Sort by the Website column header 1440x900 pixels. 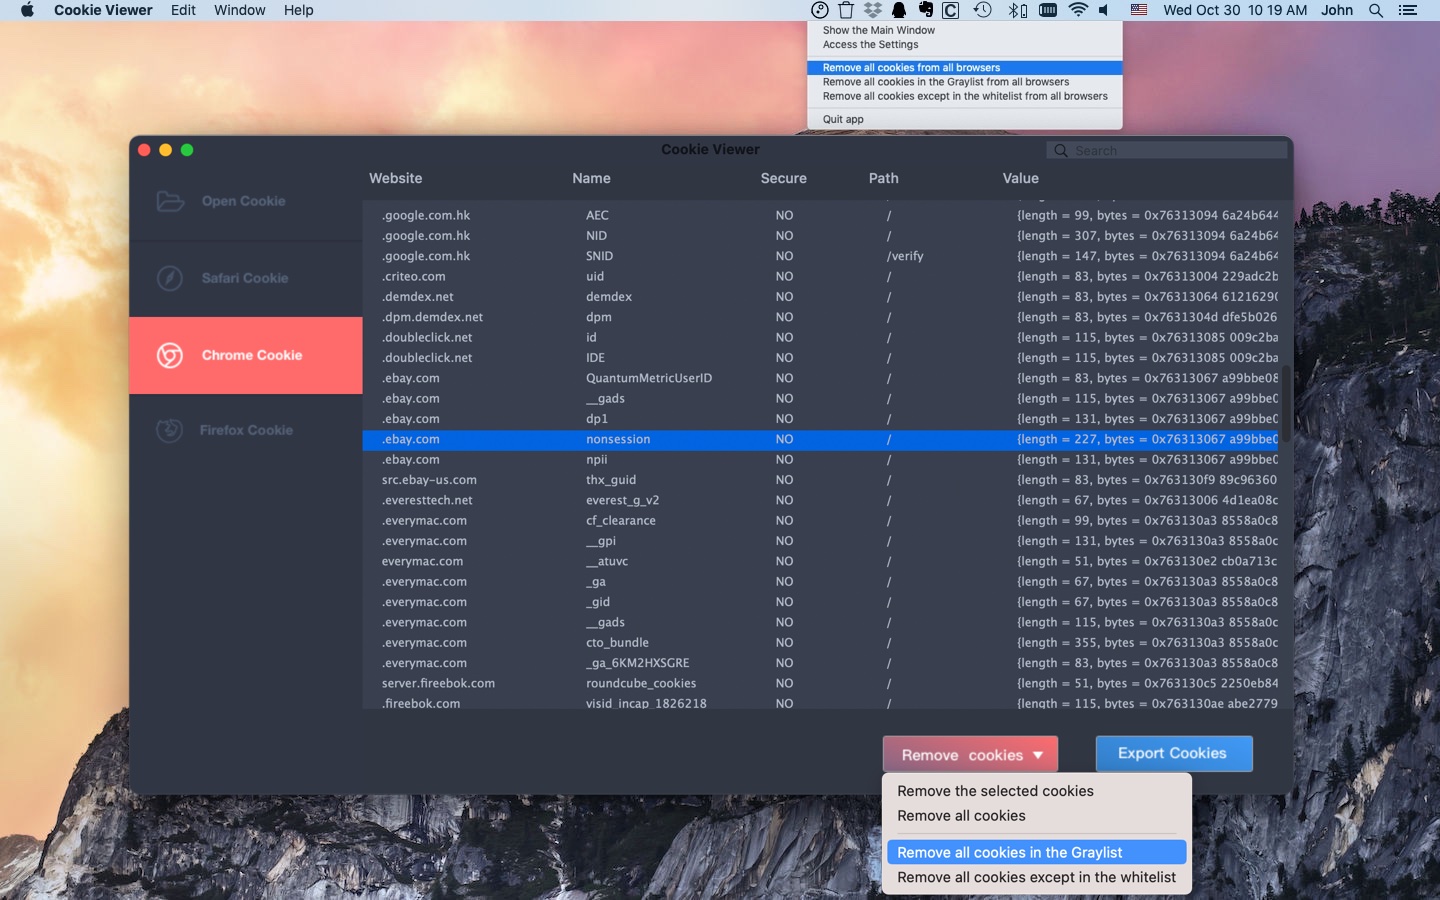coord(396,178)
